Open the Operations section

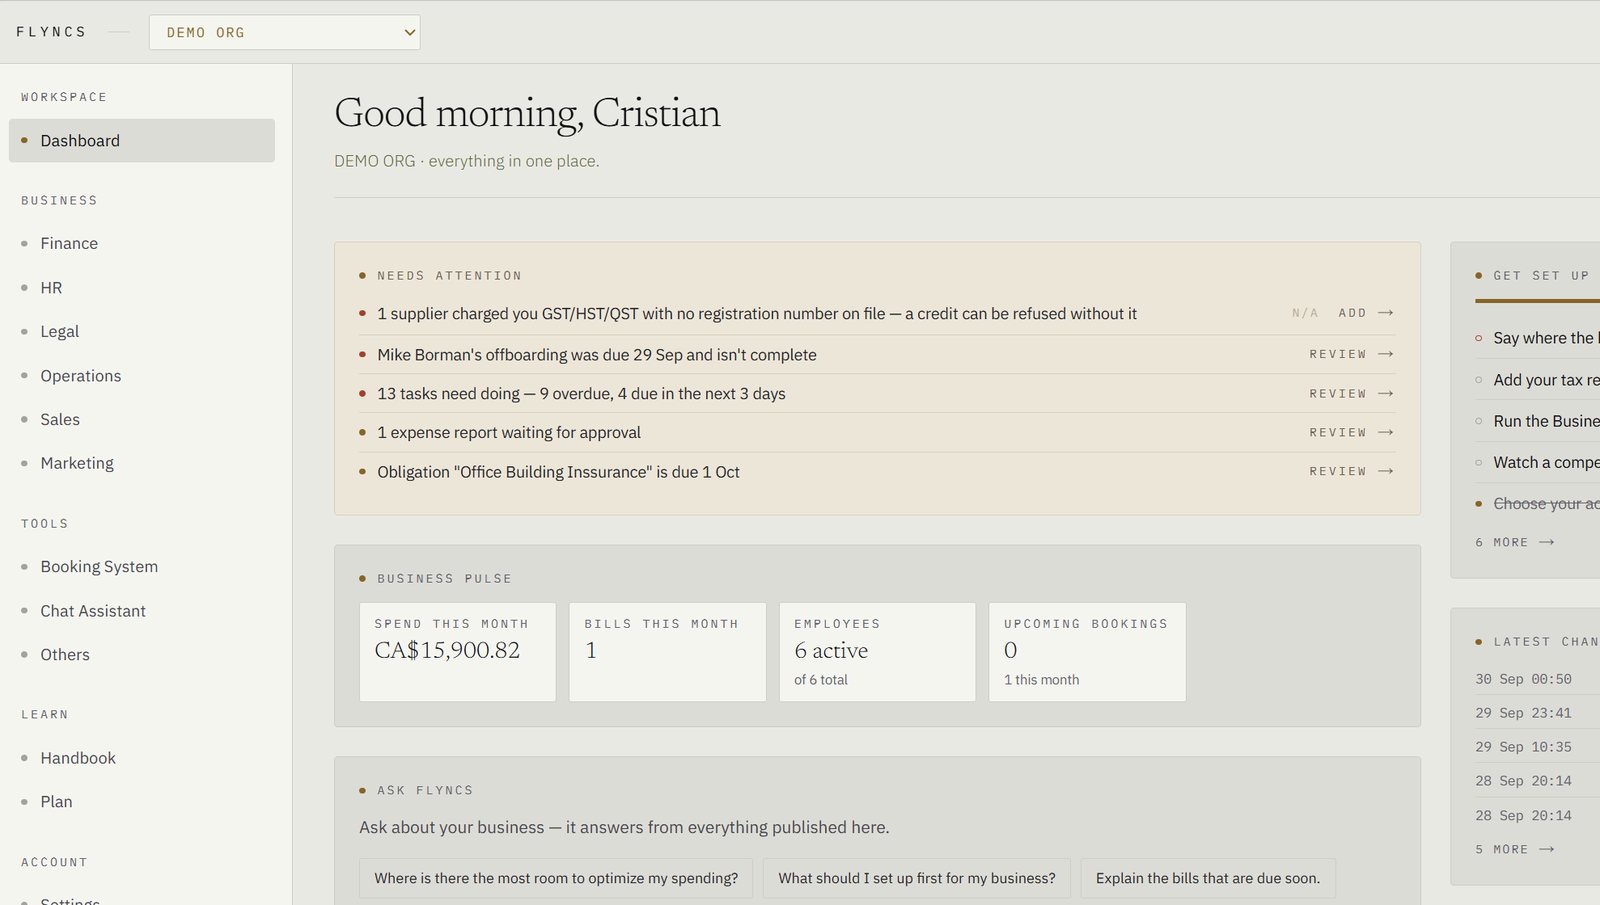80,376
